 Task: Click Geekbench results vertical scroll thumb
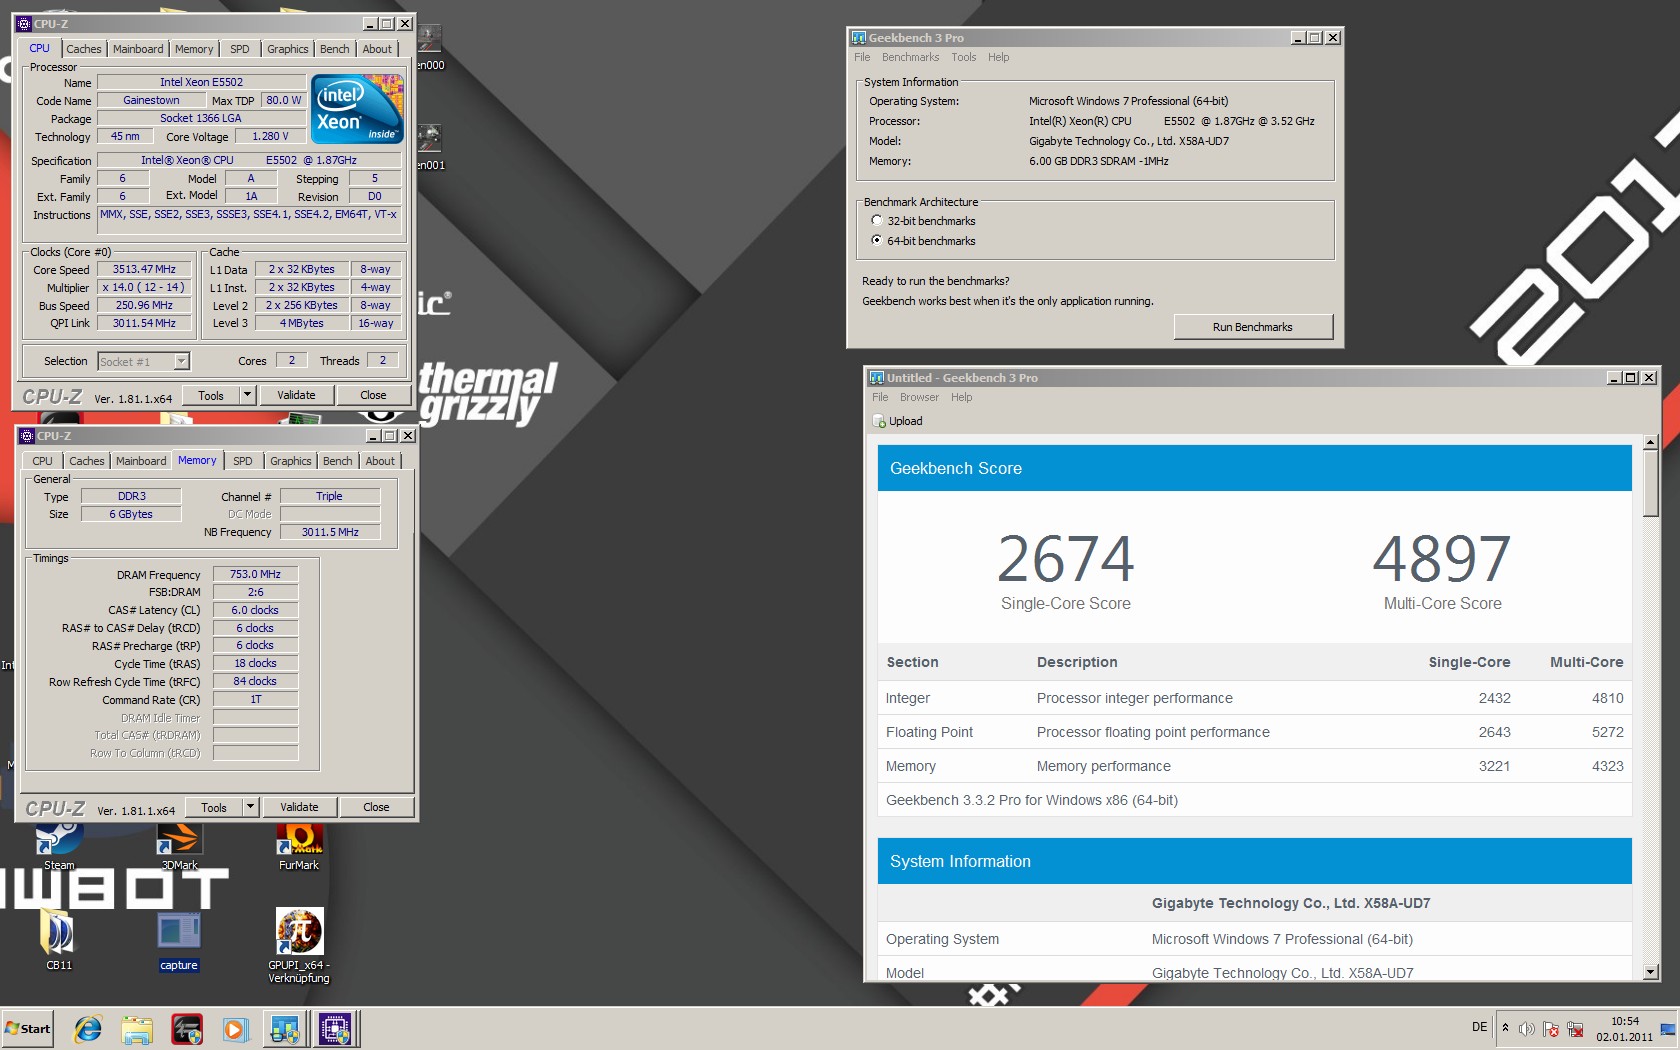coord(1650,483)
